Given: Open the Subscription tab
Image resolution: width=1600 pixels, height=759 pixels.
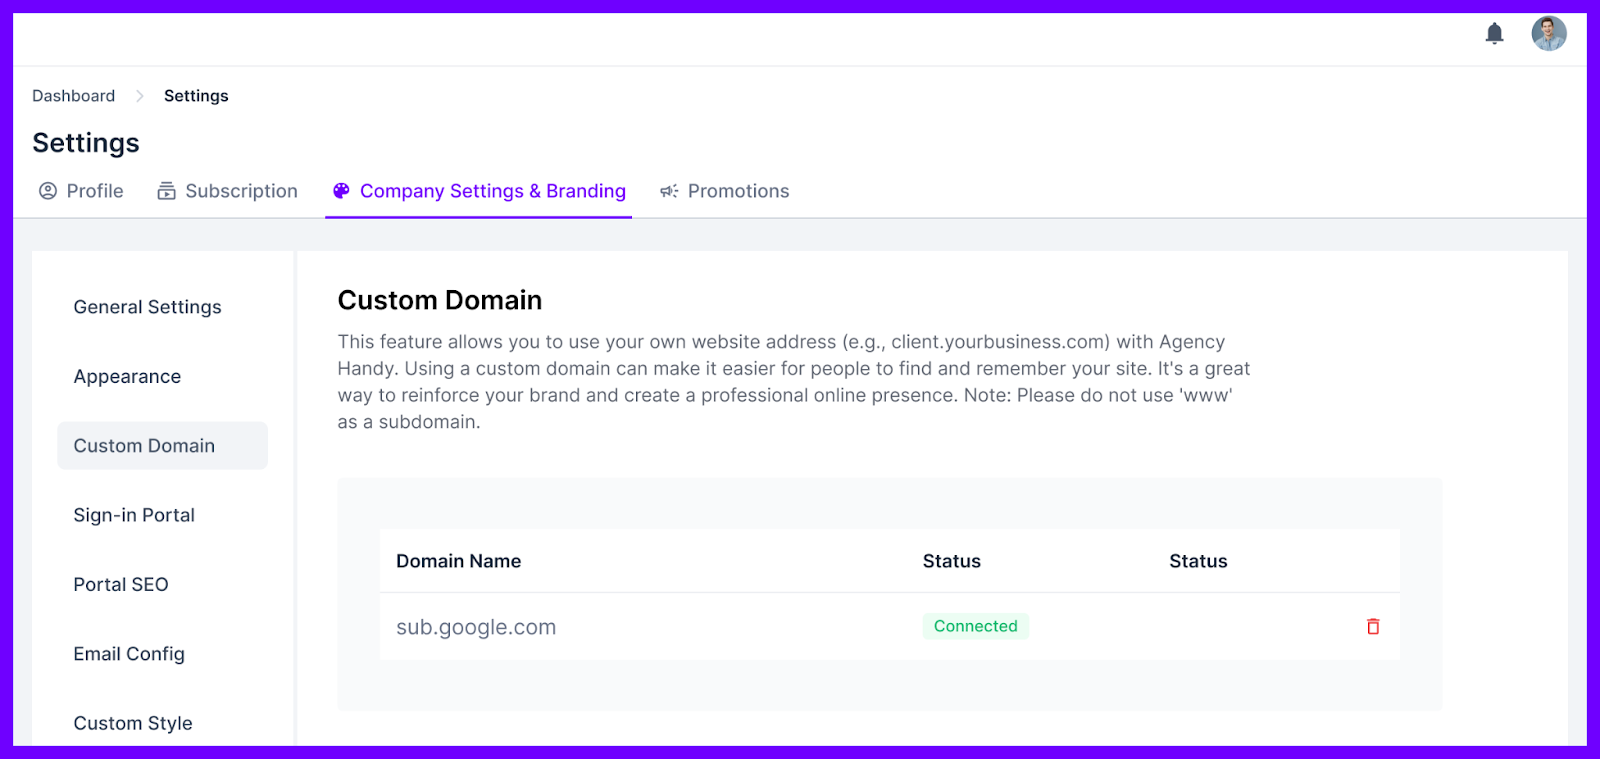Looking at the screenshot, I should tap(241, 191).
